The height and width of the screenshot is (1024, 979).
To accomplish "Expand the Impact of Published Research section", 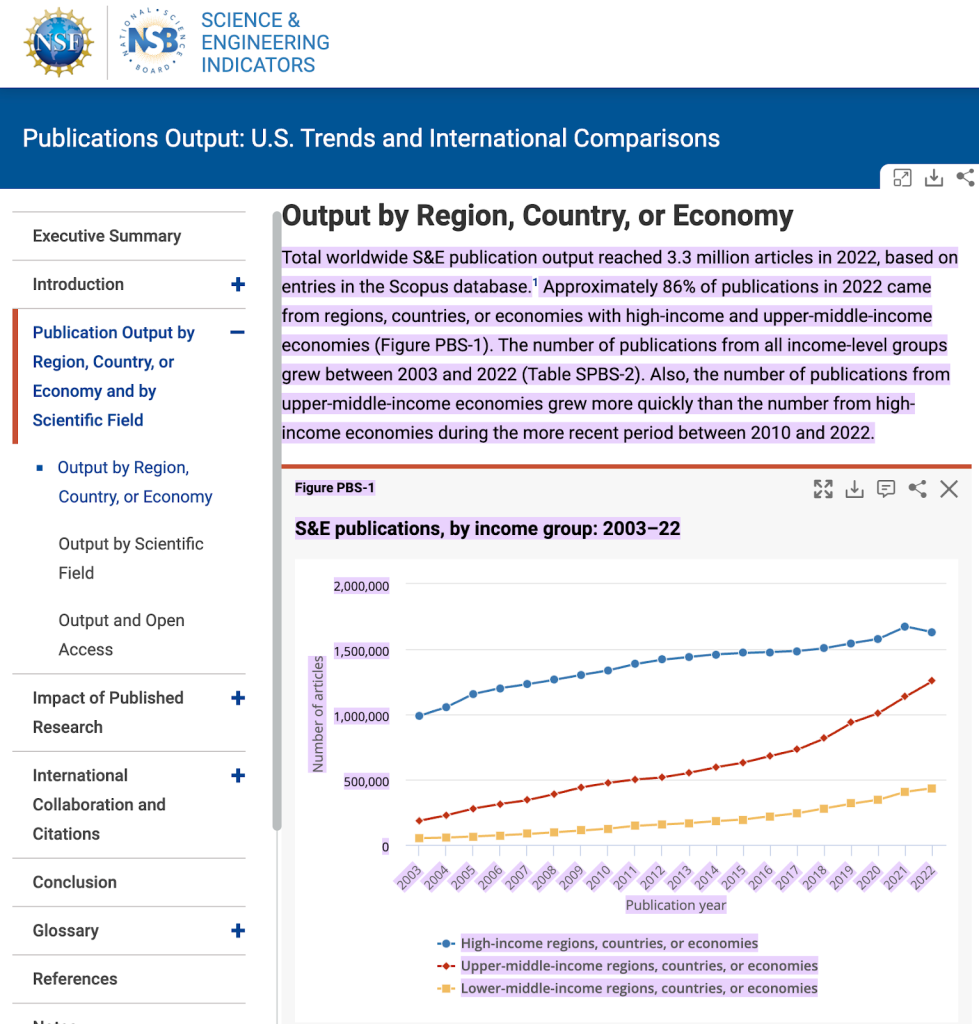I will pos(238,698).
